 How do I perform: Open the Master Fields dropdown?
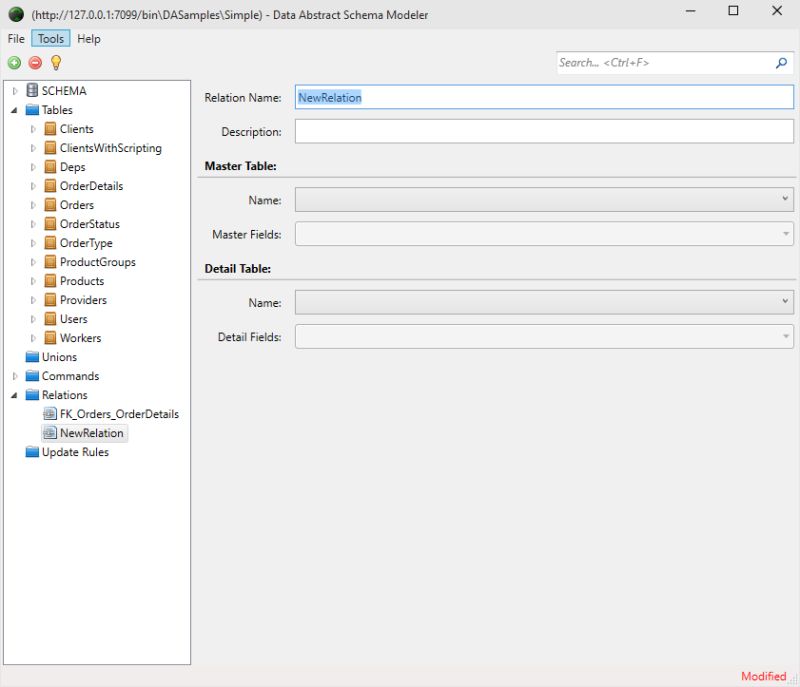[785, 234]
